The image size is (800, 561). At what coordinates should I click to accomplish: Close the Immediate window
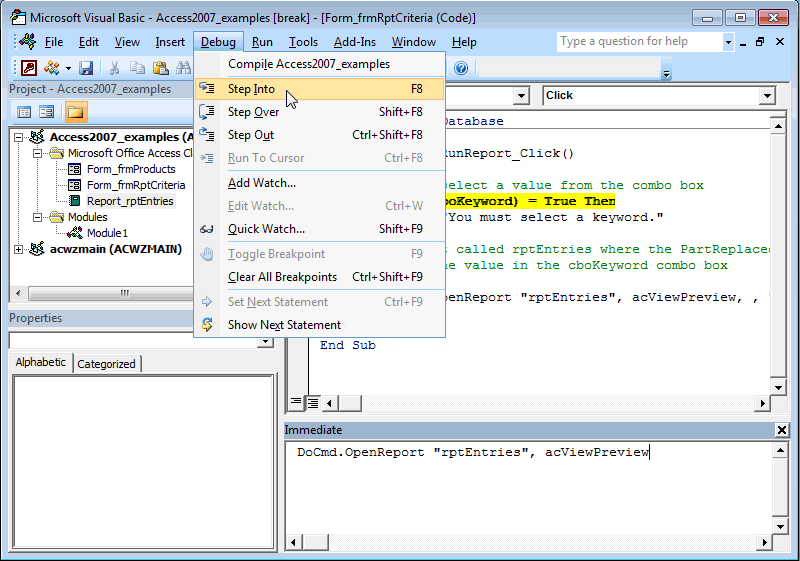click(781, 430)
